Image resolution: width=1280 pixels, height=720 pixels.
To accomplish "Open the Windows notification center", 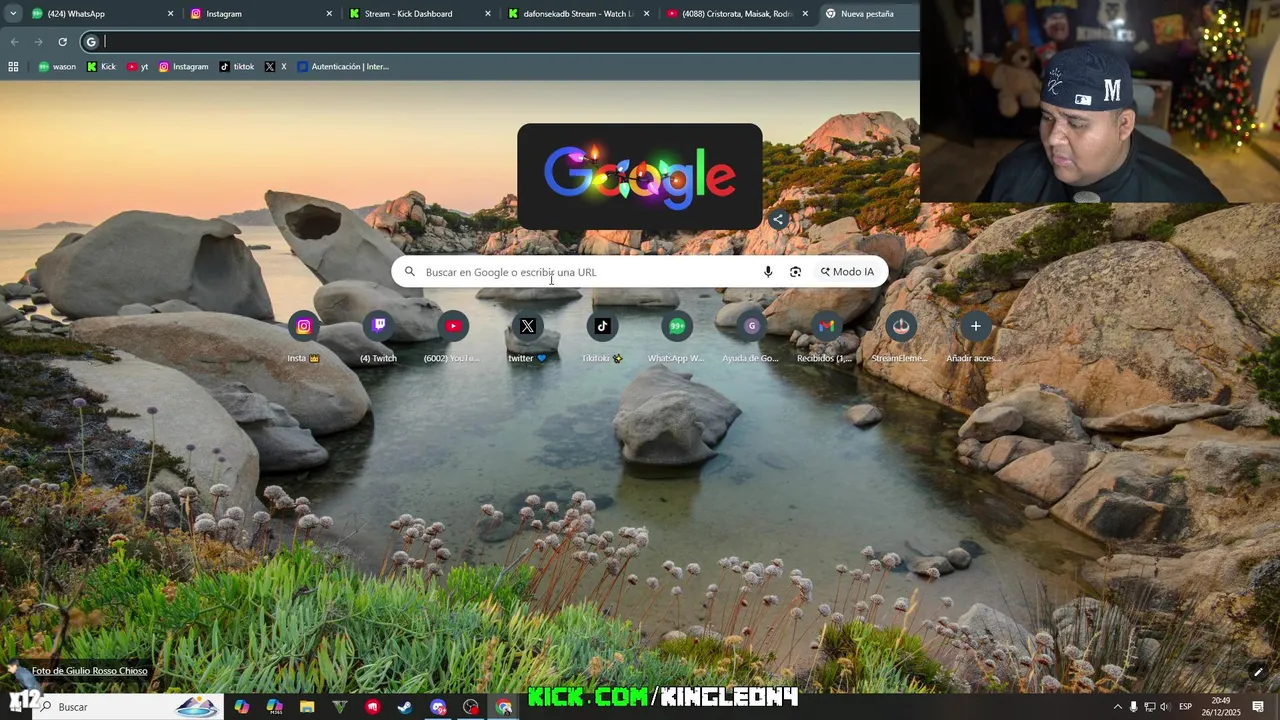I will (x=1258, y=707).
